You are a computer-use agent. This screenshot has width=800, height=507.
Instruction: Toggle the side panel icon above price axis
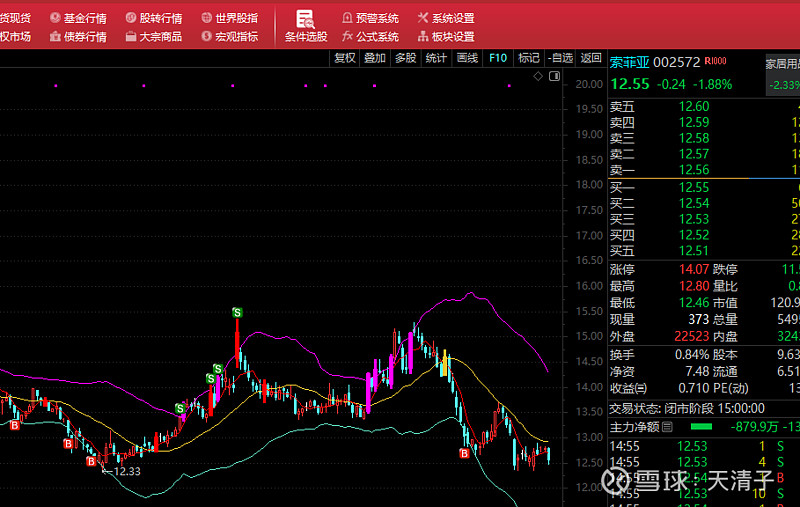(x=553, y=76)
